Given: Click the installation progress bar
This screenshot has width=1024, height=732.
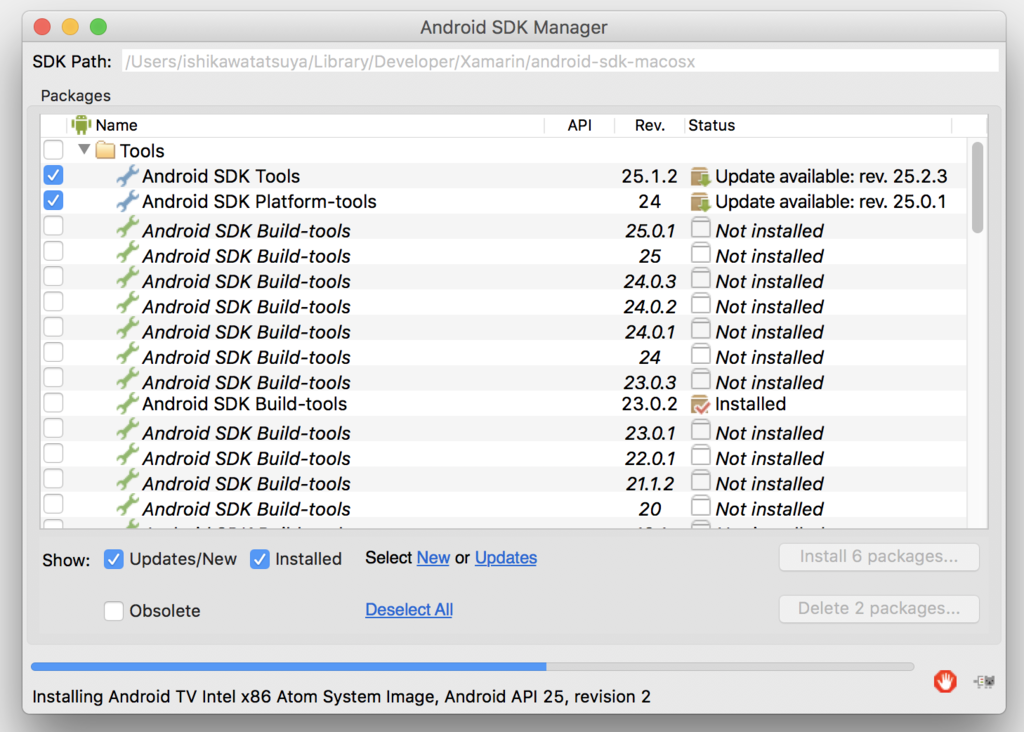Looking at the screenshot, I should tap(472, 666).
